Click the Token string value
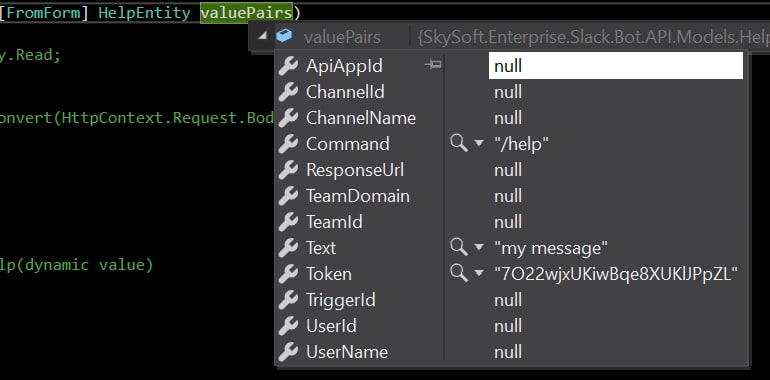Viewport: 770px width, 380px height. [x=616, y=274]
